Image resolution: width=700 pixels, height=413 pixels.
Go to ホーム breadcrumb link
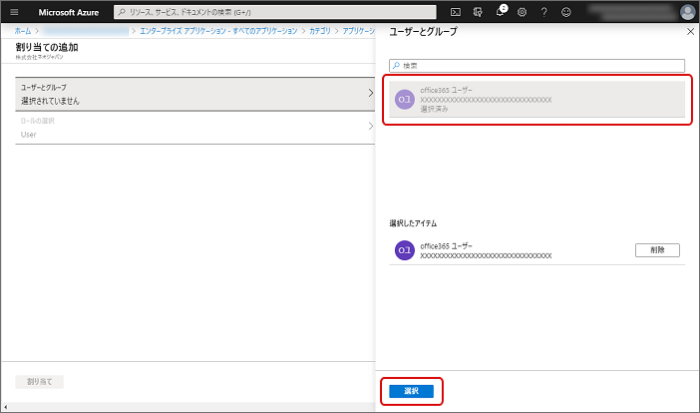click(x=22, y=32)
